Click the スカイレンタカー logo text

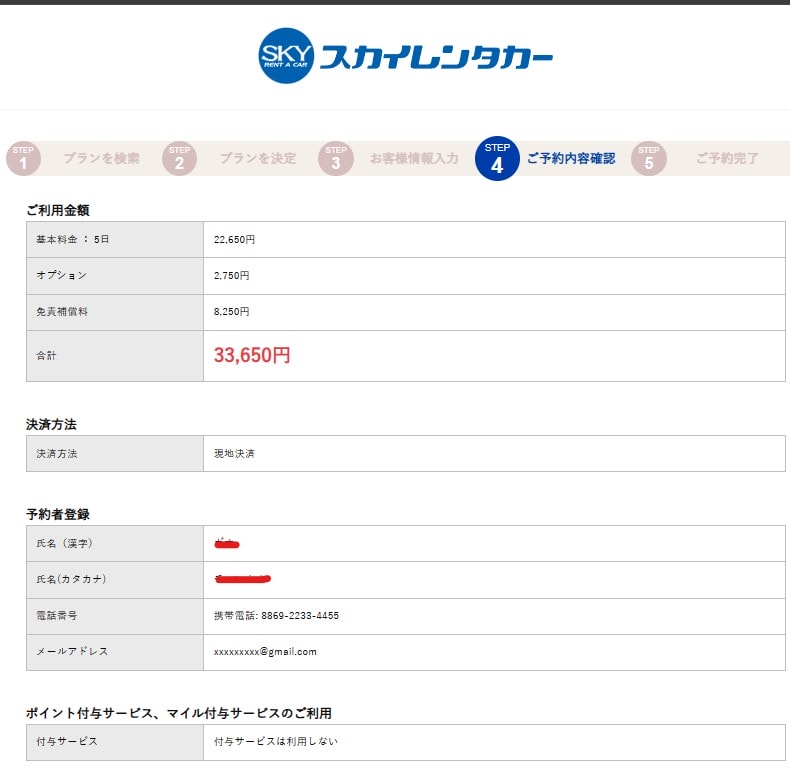(x=435, y=58)
